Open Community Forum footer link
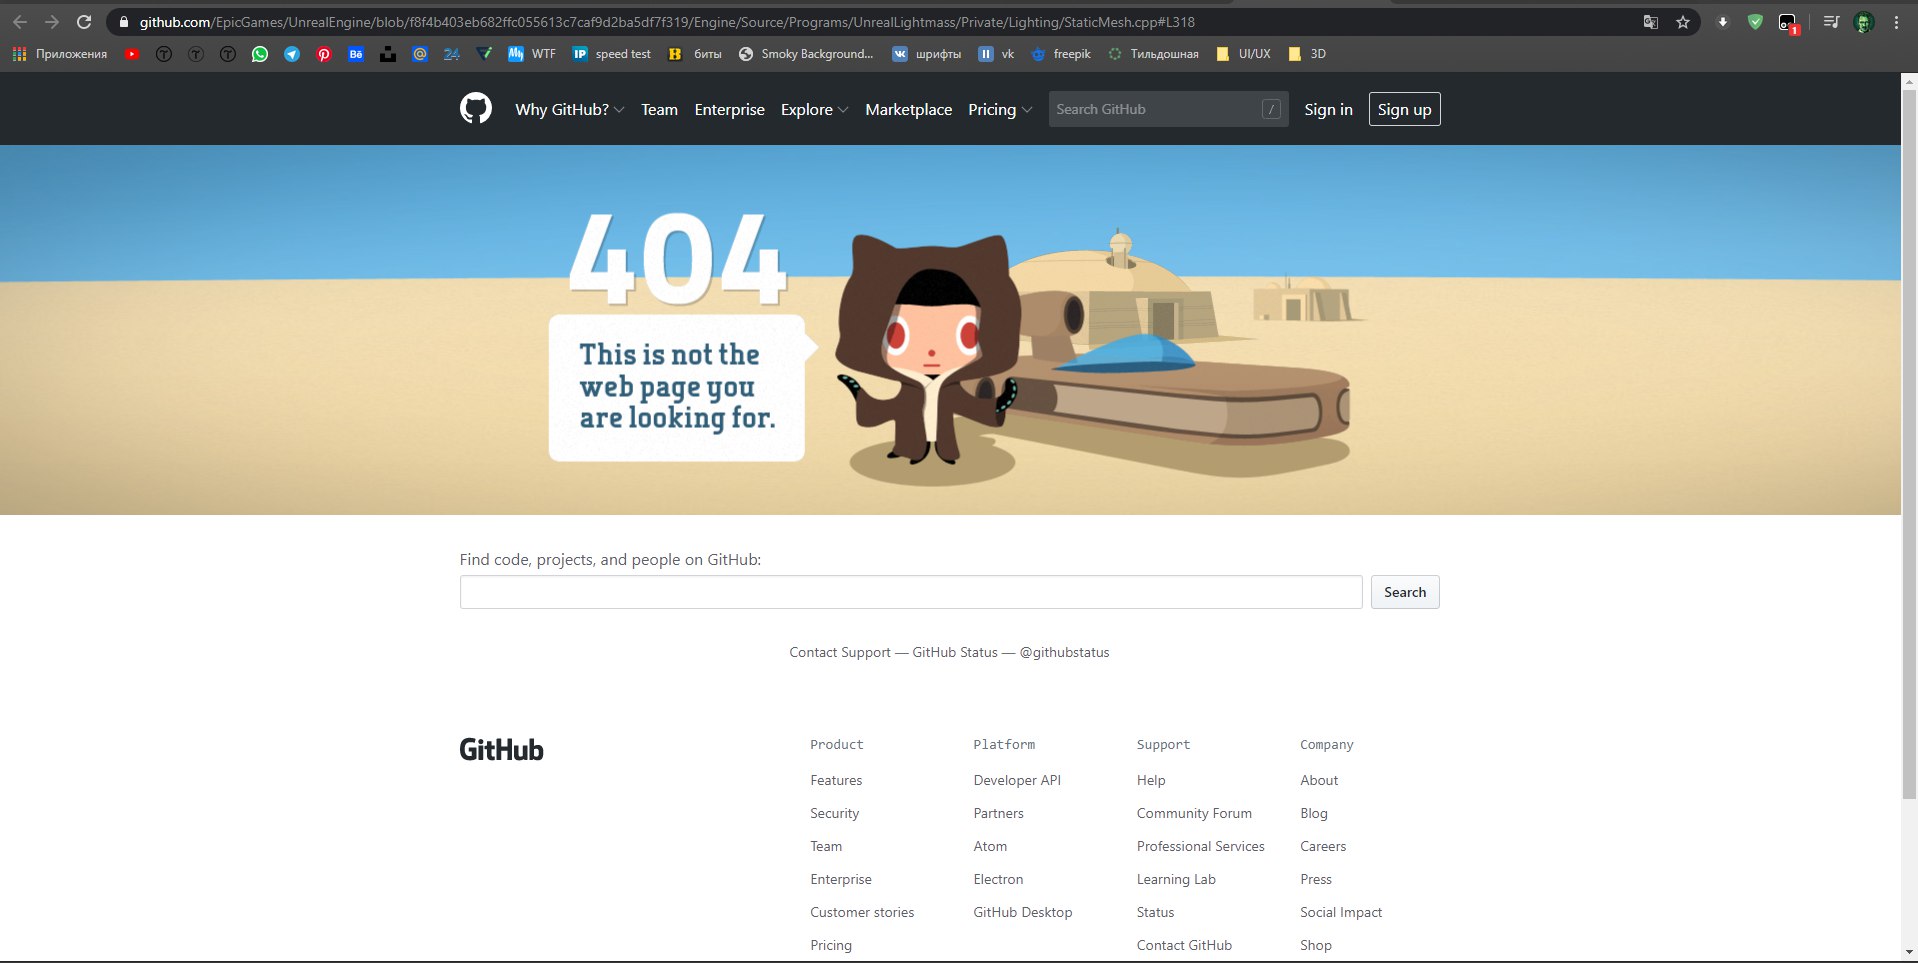 1194,813
